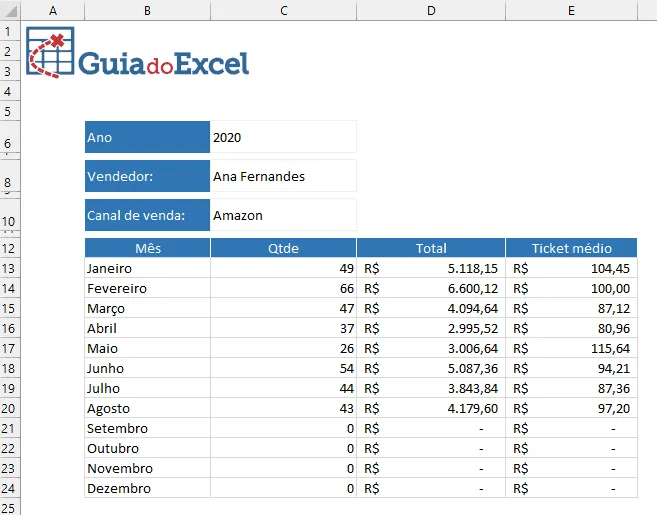657x515 pixels.
Task: Click the Março quantity 47 cell
Action: pyautogui.click(x=284, y=308)
